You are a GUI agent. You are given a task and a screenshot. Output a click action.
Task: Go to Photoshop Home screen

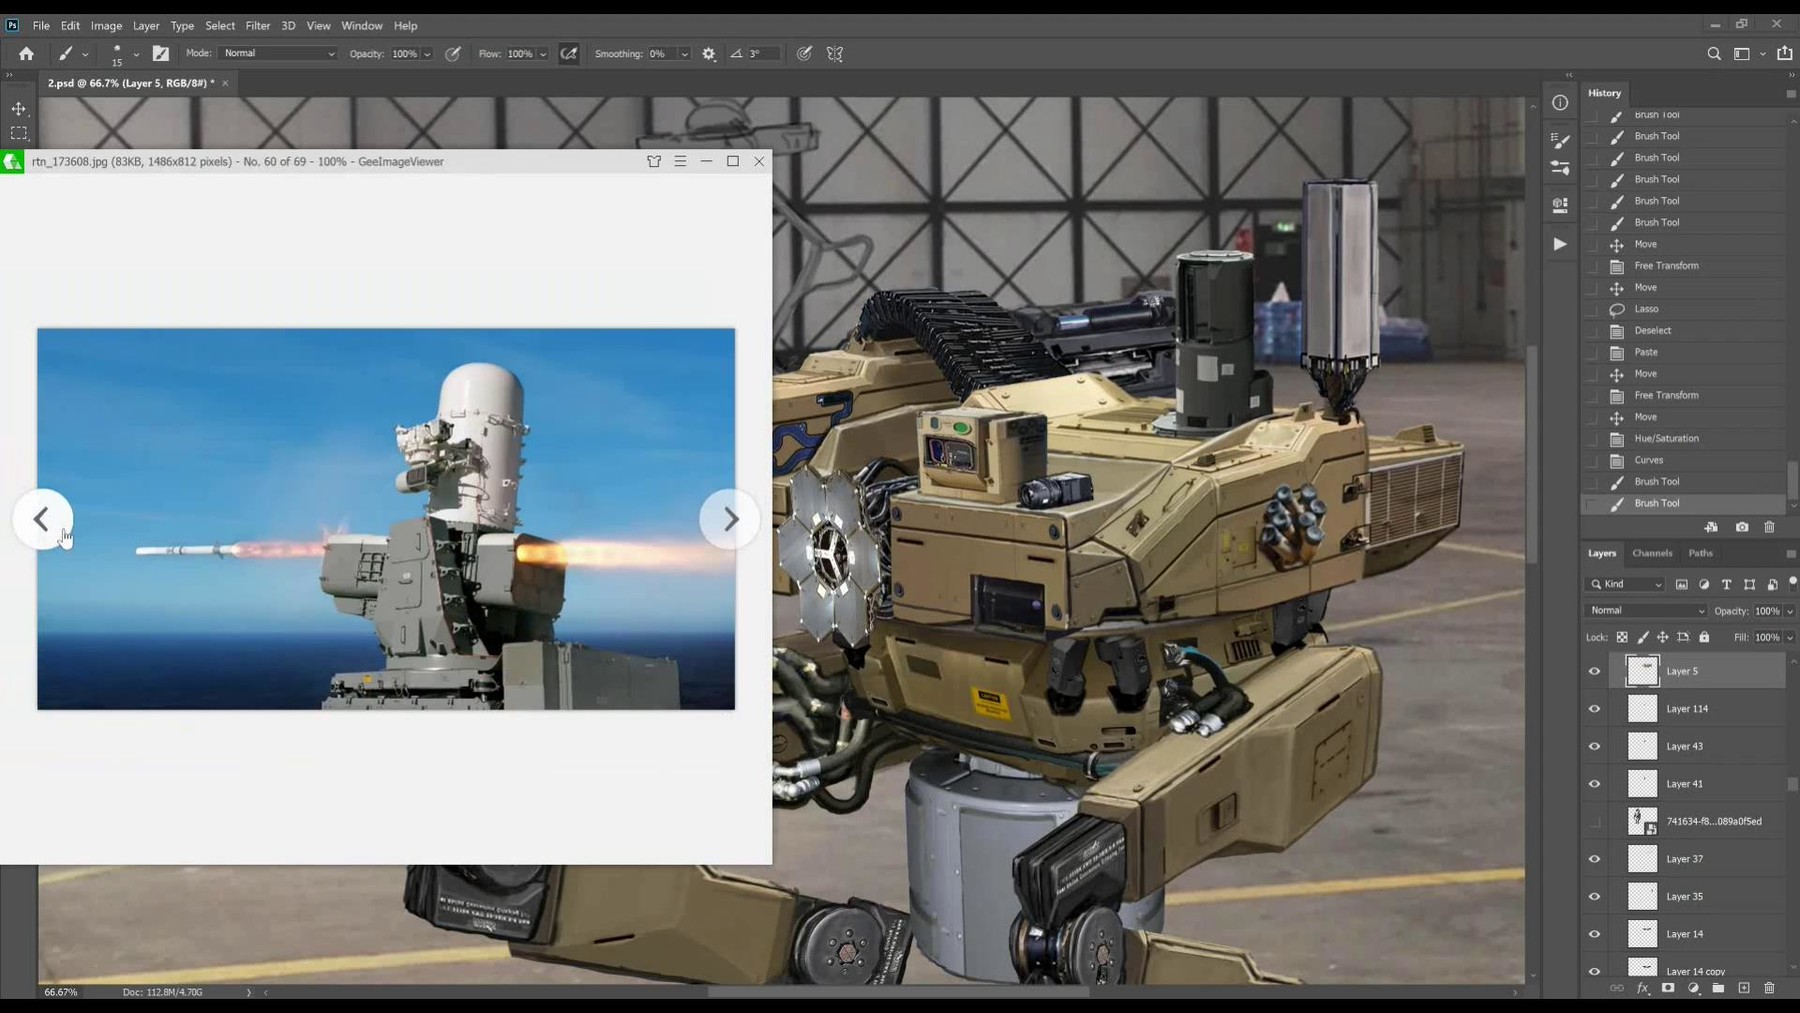(x=26, y=54)
